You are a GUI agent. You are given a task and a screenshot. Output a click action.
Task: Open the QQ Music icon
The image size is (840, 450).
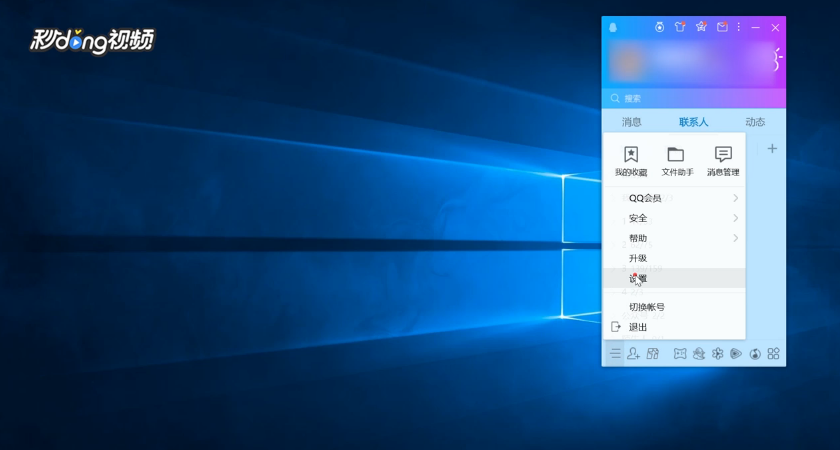755,354
